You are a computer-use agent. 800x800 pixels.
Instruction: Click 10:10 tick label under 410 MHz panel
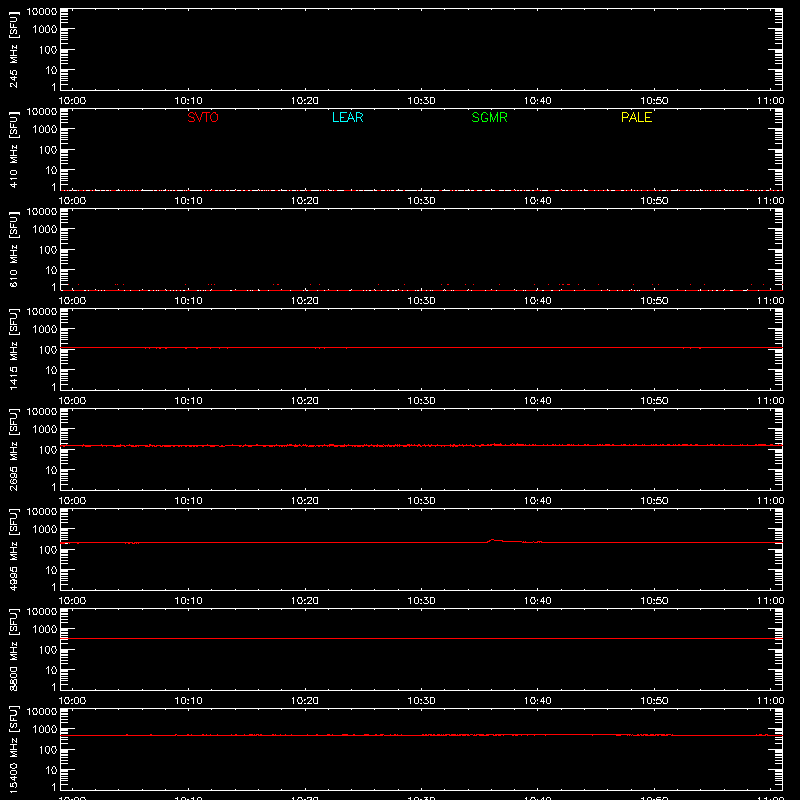189,201
